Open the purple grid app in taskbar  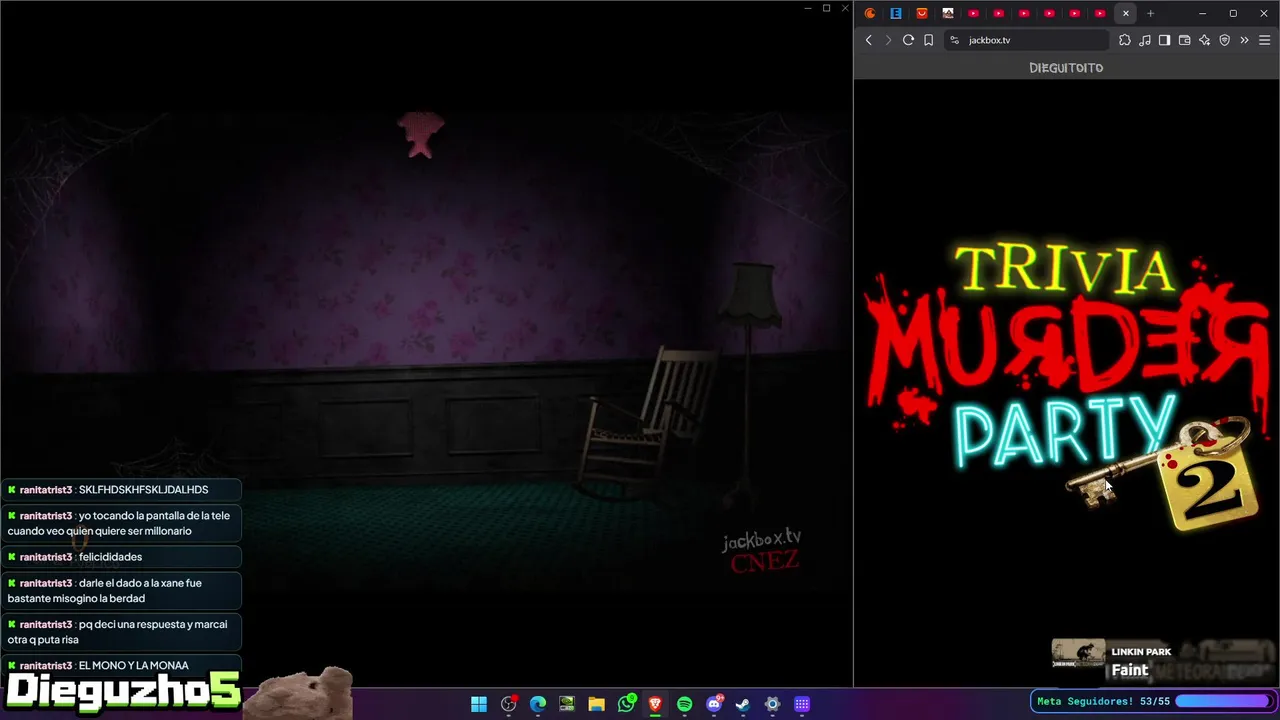coord(802,704)
